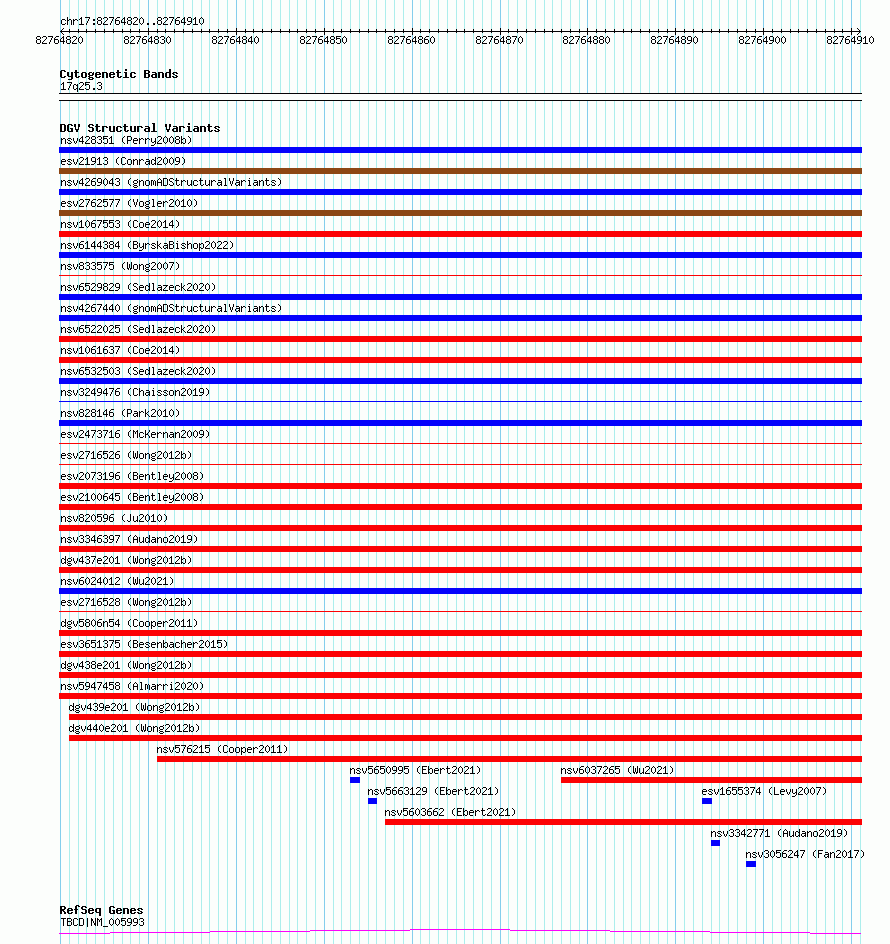Select esv2473716 (McKernan2009) label

[x=135, y=434]
